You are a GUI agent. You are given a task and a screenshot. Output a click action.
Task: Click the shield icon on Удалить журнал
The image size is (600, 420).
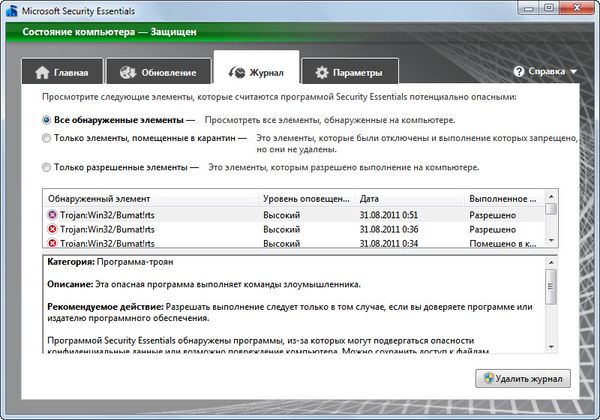click(x=489, y=378)
